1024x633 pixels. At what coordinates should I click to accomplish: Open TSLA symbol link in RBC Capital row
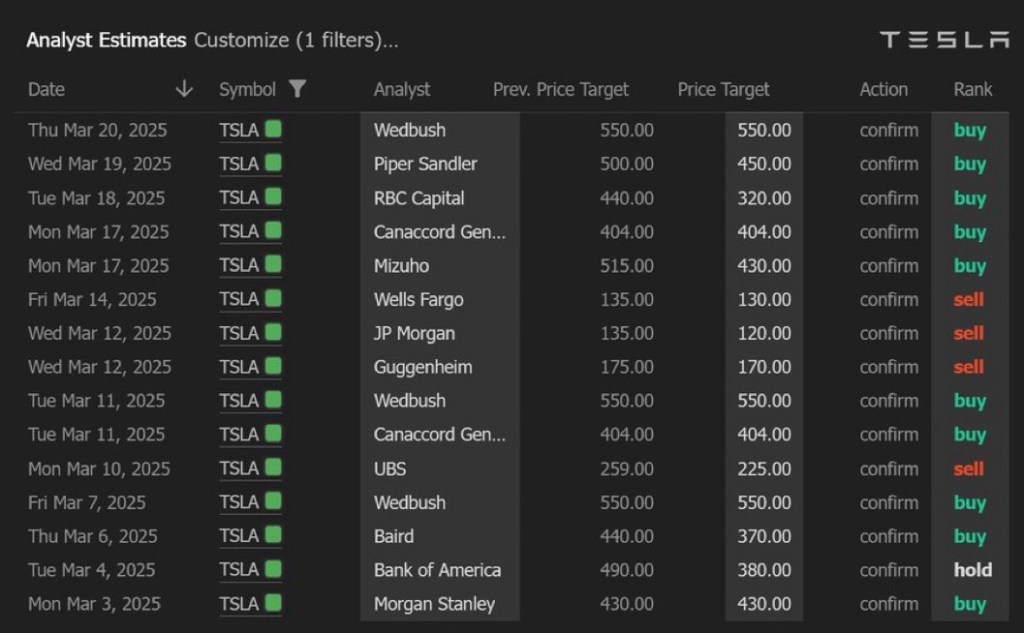239,198
